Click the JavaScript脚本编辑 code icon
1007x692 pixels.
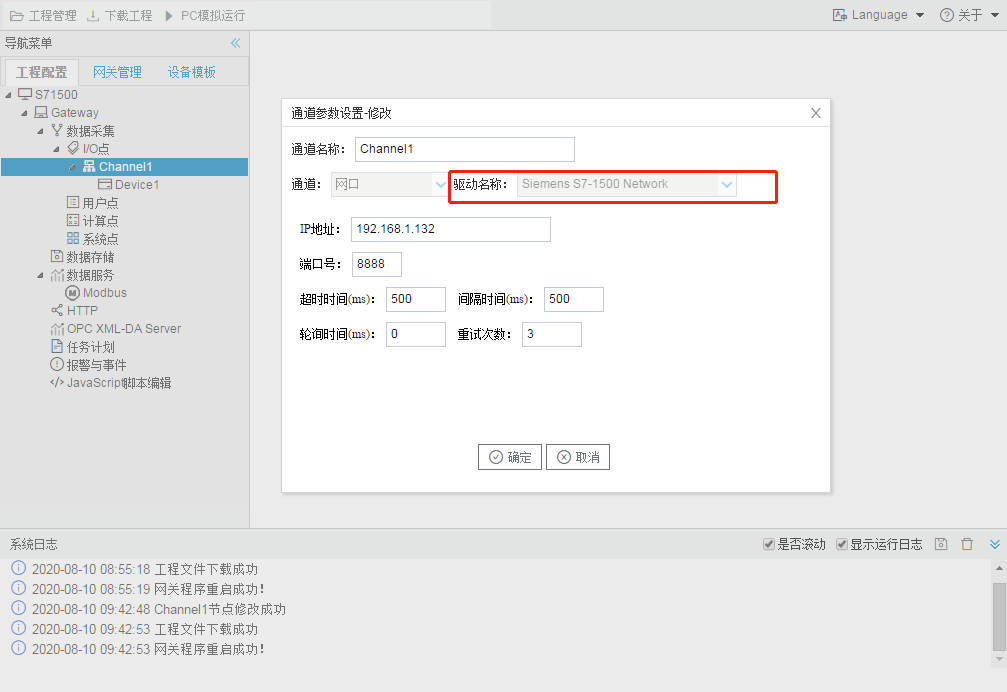pyautogui.click(x=57, y=383)
